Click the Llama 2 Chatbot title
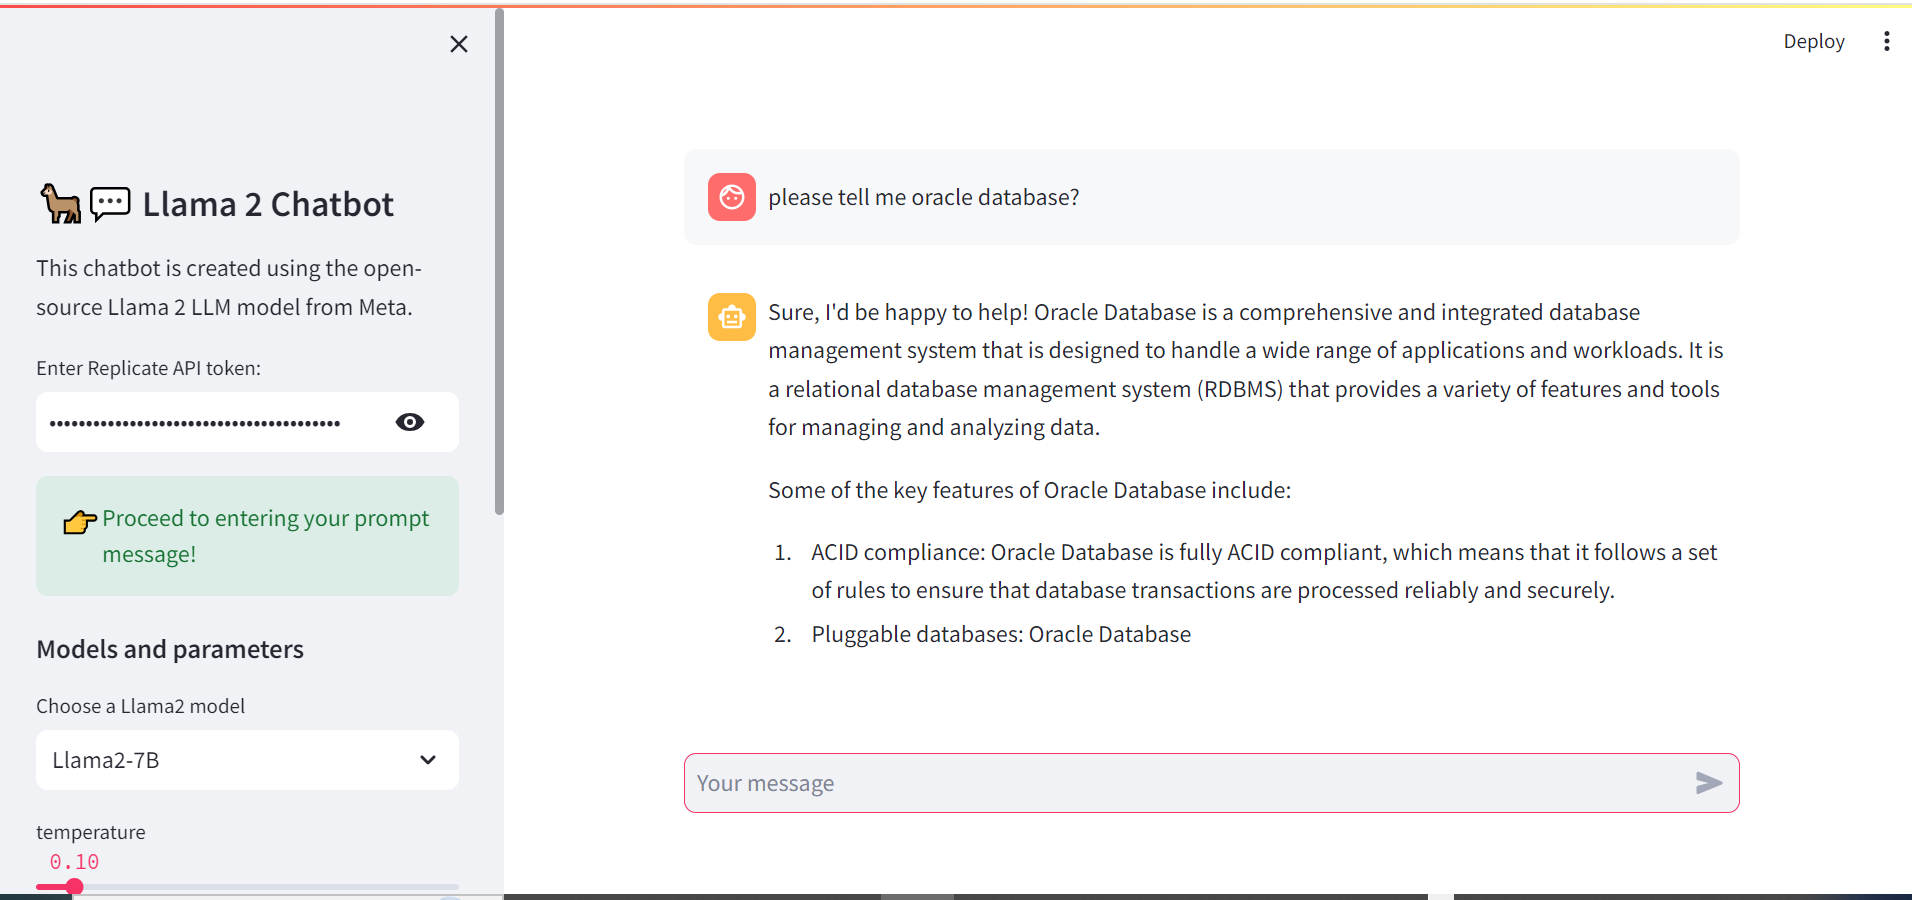 268,204
